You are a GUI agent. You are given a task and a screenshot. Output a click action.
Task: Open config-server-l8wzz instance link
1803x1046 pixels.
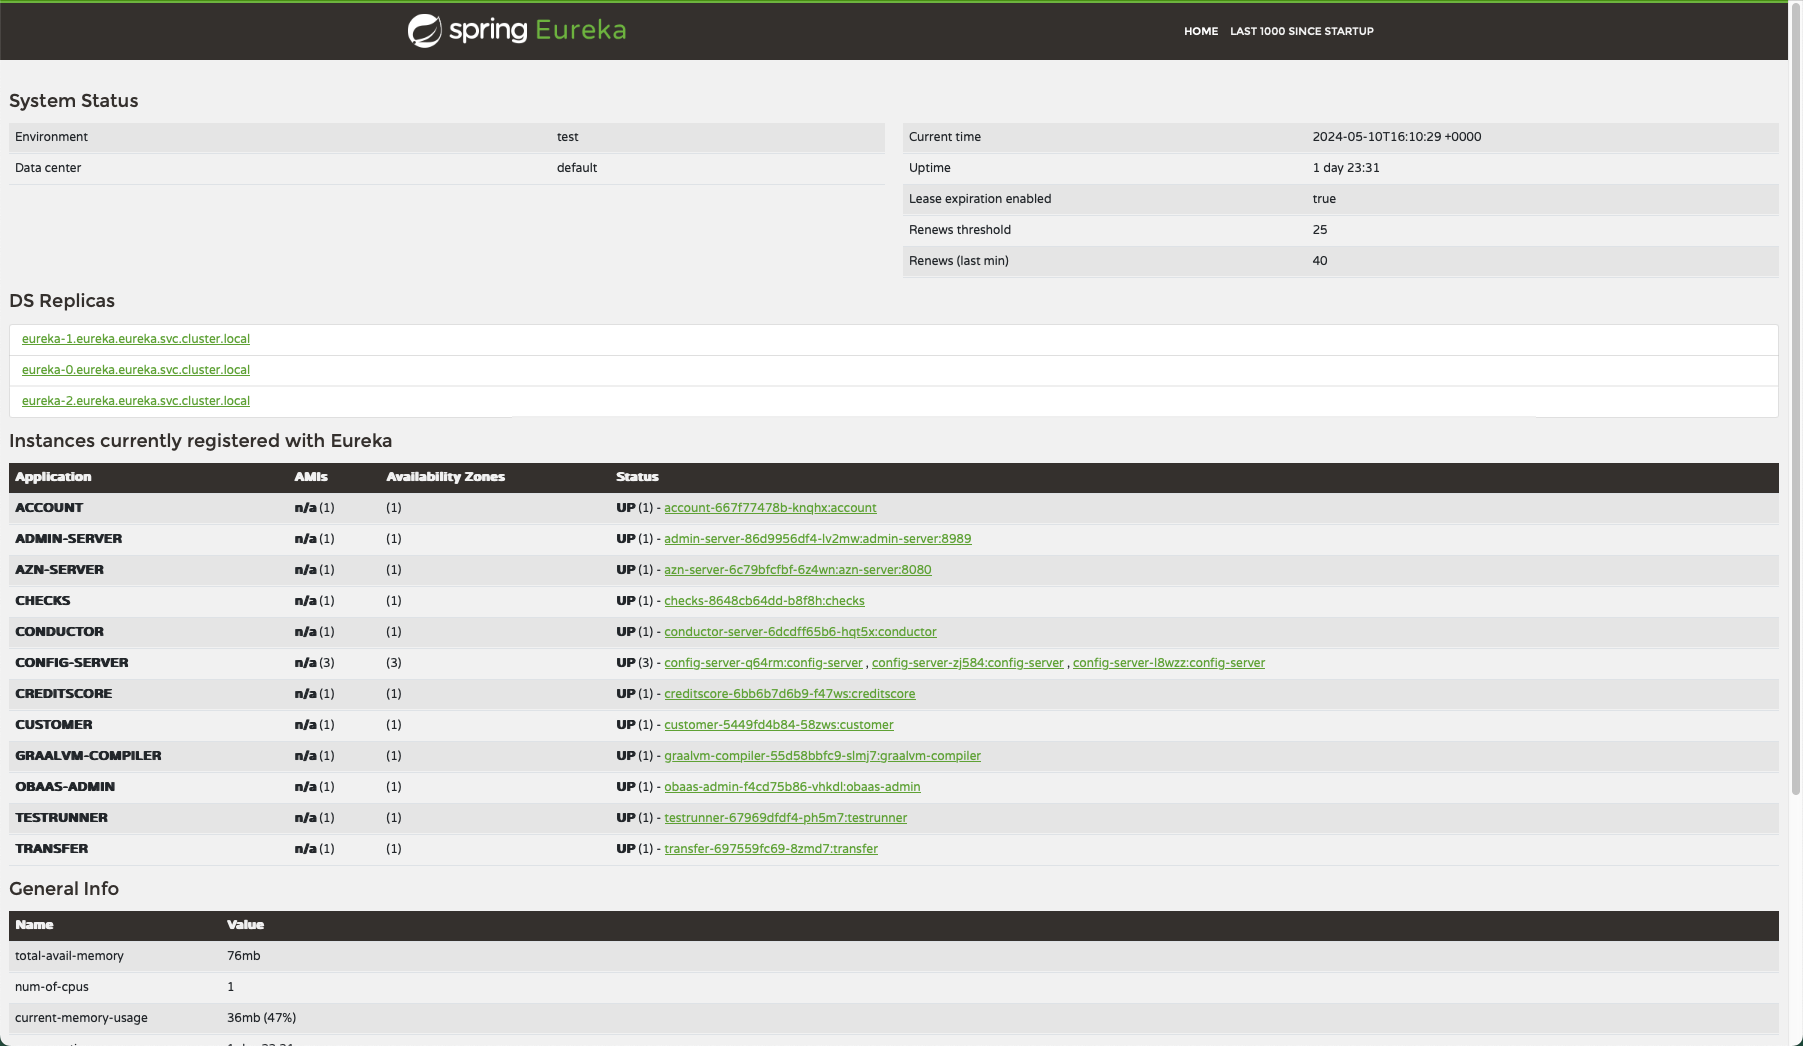coord(1169,662)
